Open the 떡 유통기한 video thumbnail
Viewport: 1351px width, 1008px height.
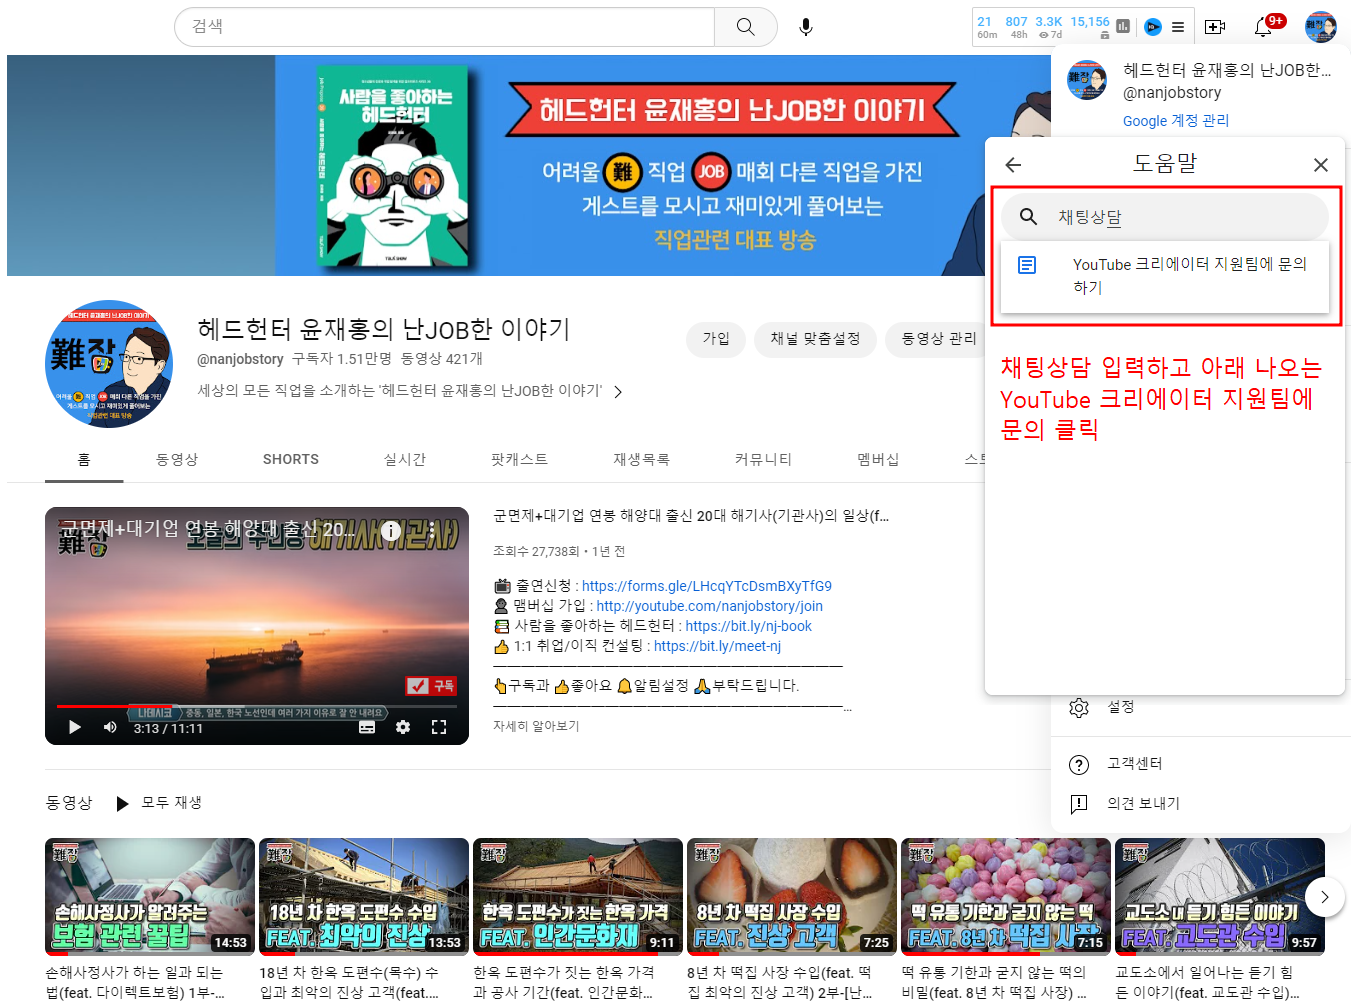point(1006,896)
